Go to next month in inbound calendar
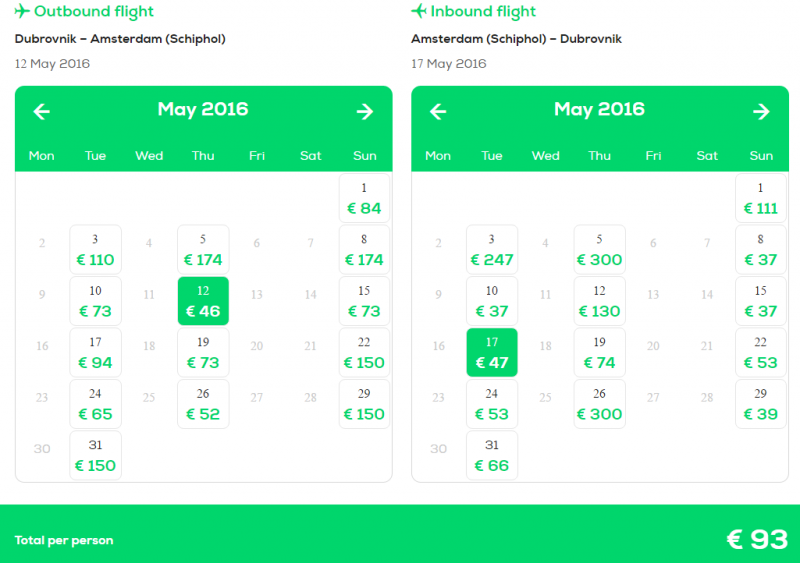The width and height of the screenshot is (800, 563). coord(762,111)
